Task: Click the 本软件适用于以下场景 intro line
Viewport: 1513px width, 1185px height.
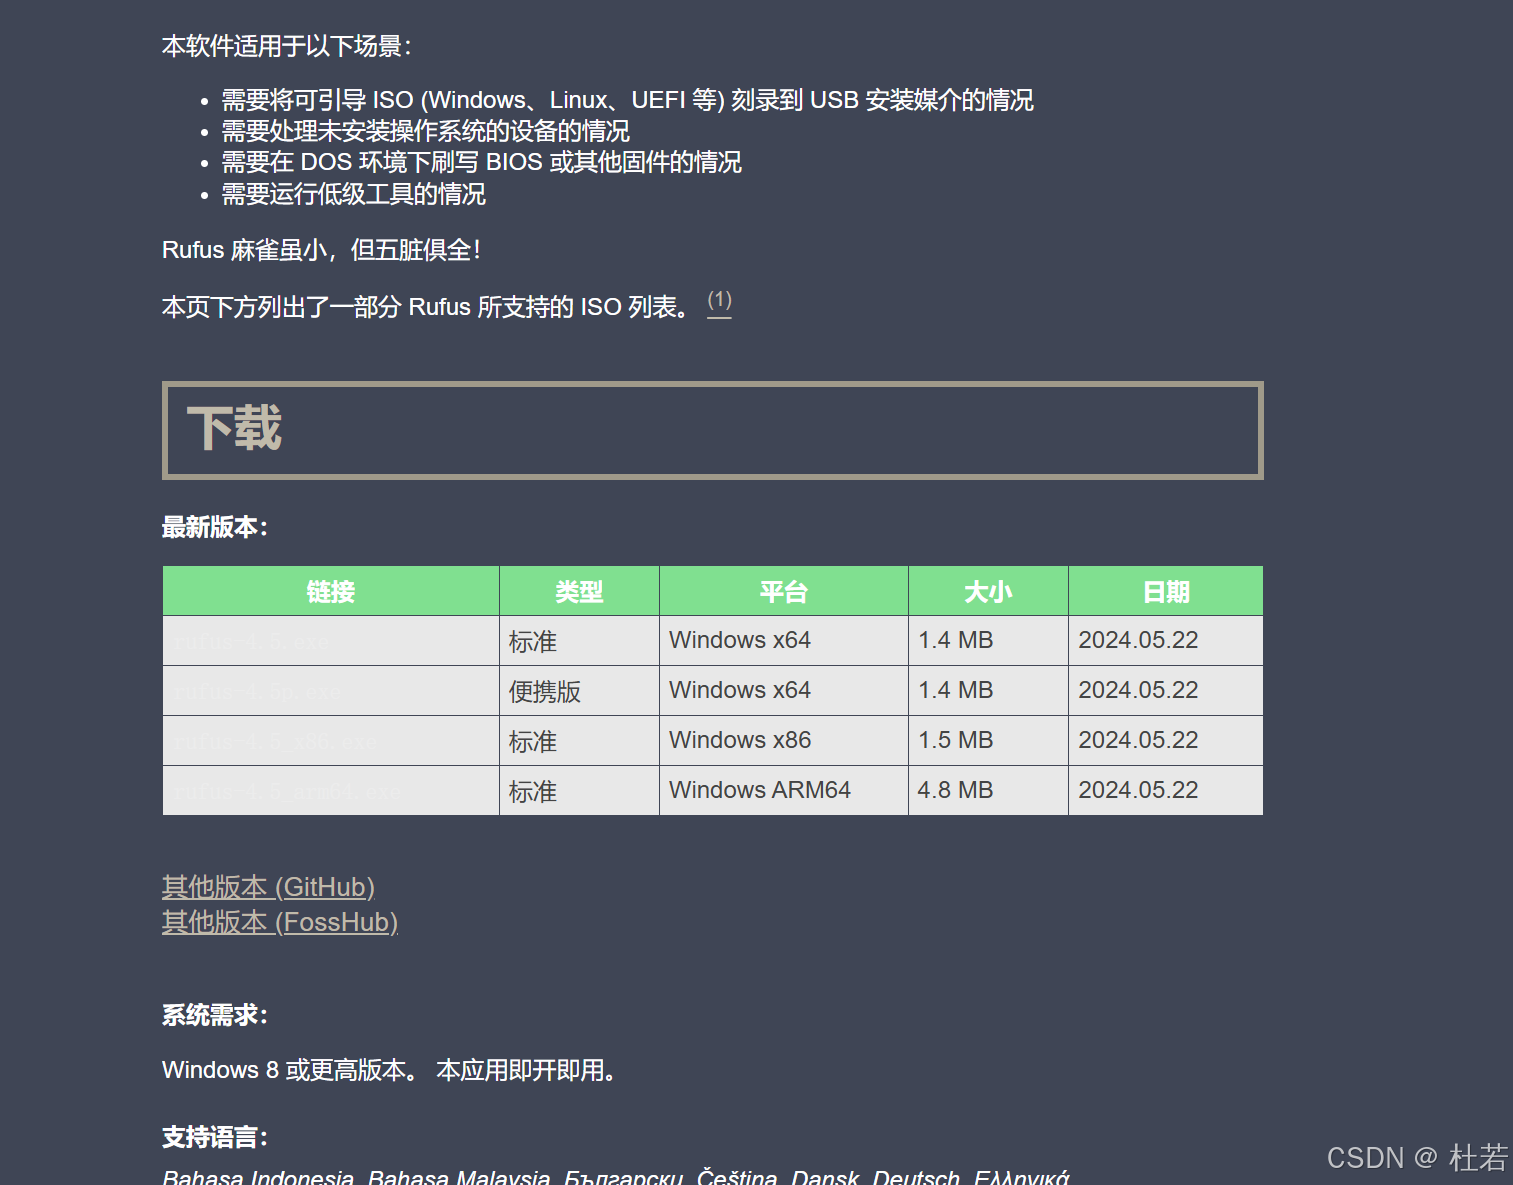Action: point(287,46)
